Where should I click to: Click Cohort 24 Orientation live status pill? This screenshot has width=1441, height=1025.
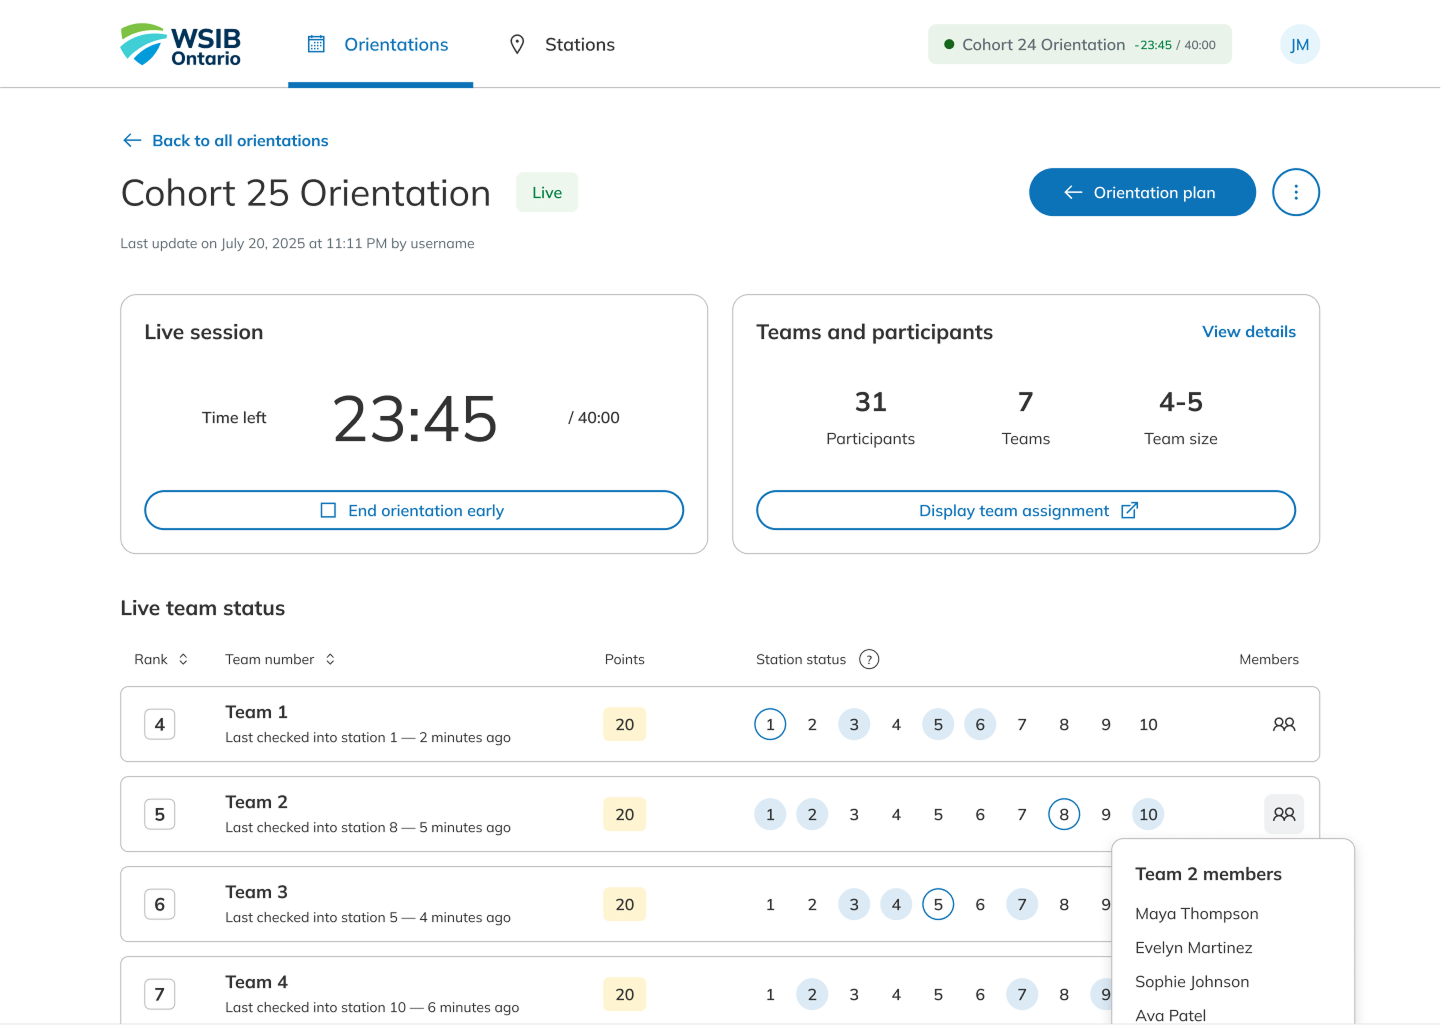[1079, 45]
